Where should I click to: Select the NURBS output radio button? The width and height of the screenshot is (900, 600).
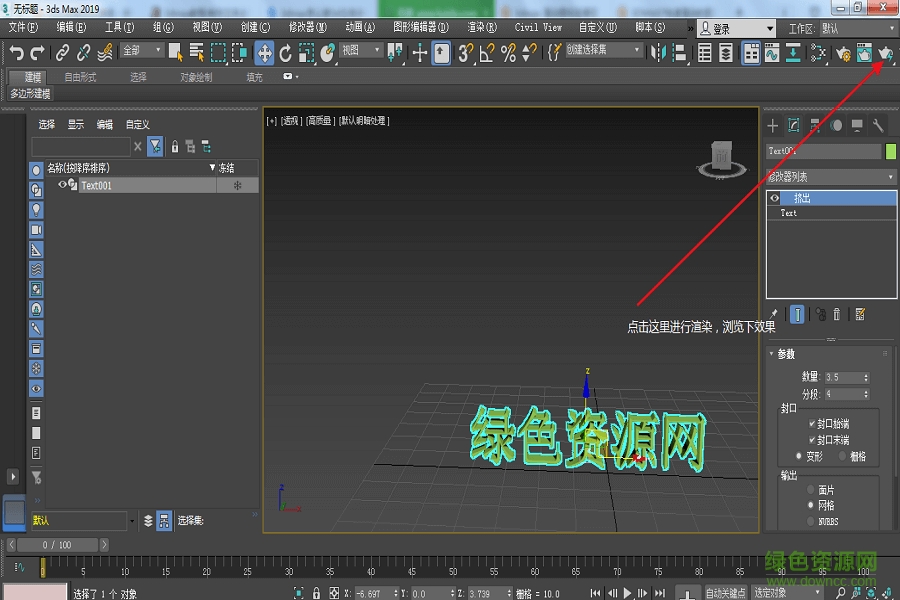809,521
